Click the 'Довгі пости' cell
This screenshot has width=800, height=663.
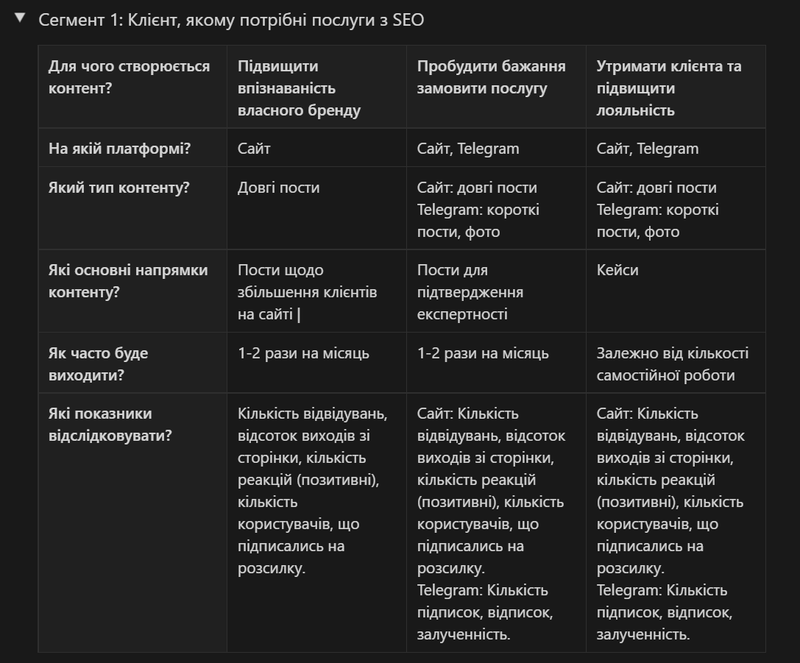[x=317, y=208]
